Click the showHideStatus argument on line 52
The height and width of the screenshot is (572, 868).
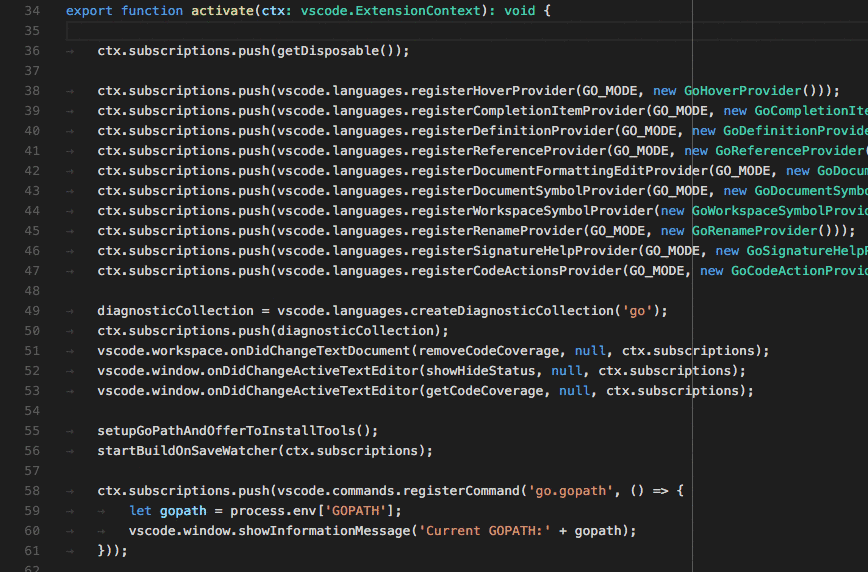coord(480,371)
